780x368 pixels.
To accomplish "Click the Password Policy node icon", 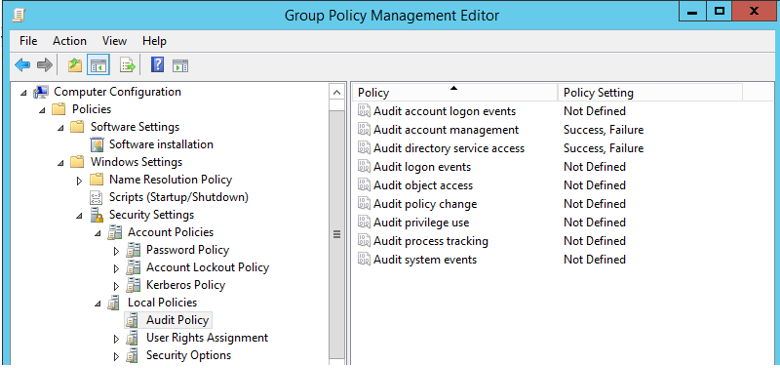I will point(133,250).
